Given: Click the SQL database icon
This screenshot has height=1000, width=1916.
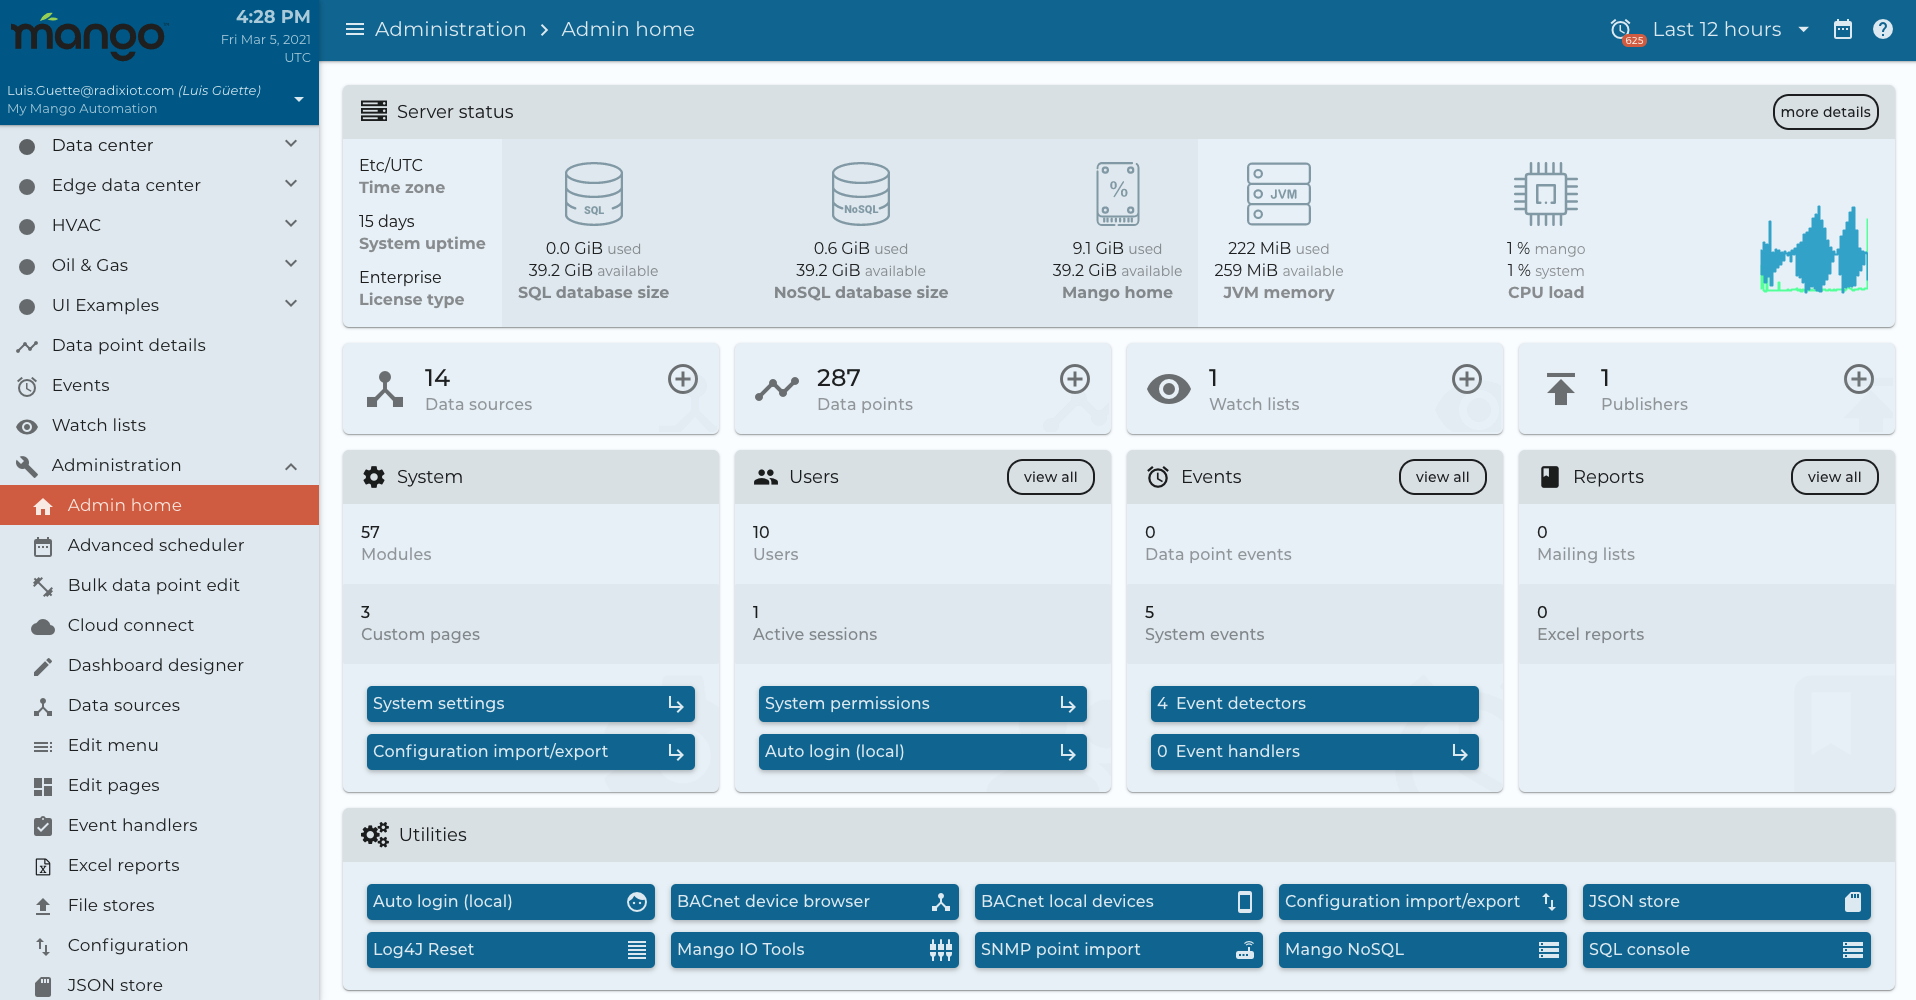Looking at the screenshot, I should 594,193.
